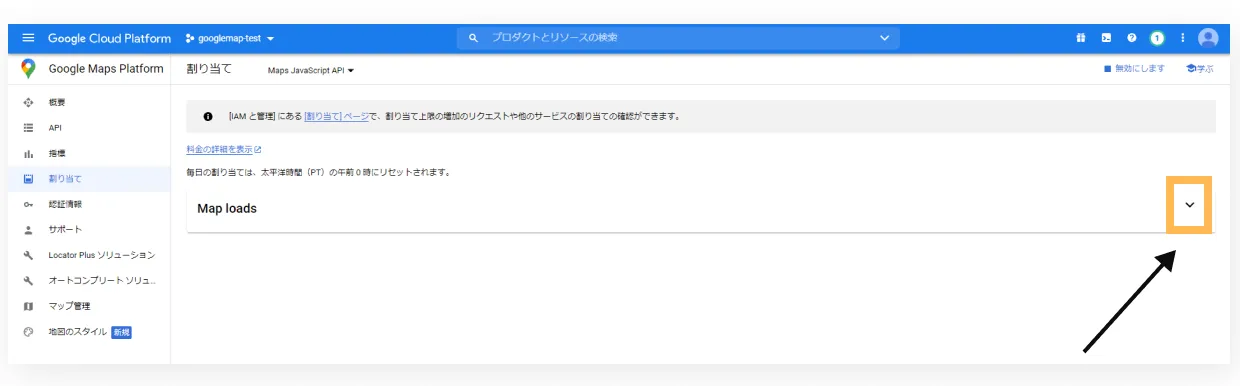
Task: Open the 指標 metrics sidebar item
Action: click(x=89, y=154)
